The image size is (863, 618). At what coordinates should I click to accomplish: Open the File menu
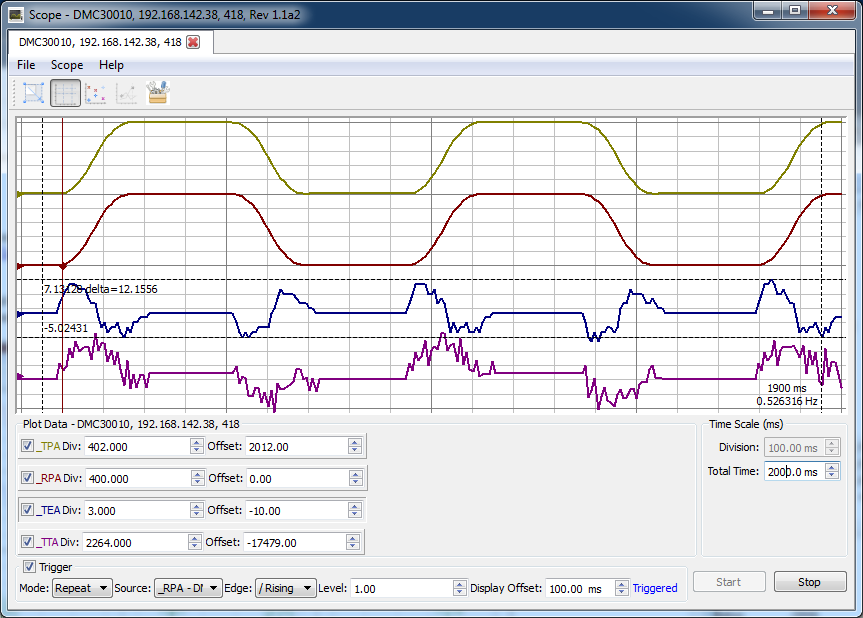26,65
